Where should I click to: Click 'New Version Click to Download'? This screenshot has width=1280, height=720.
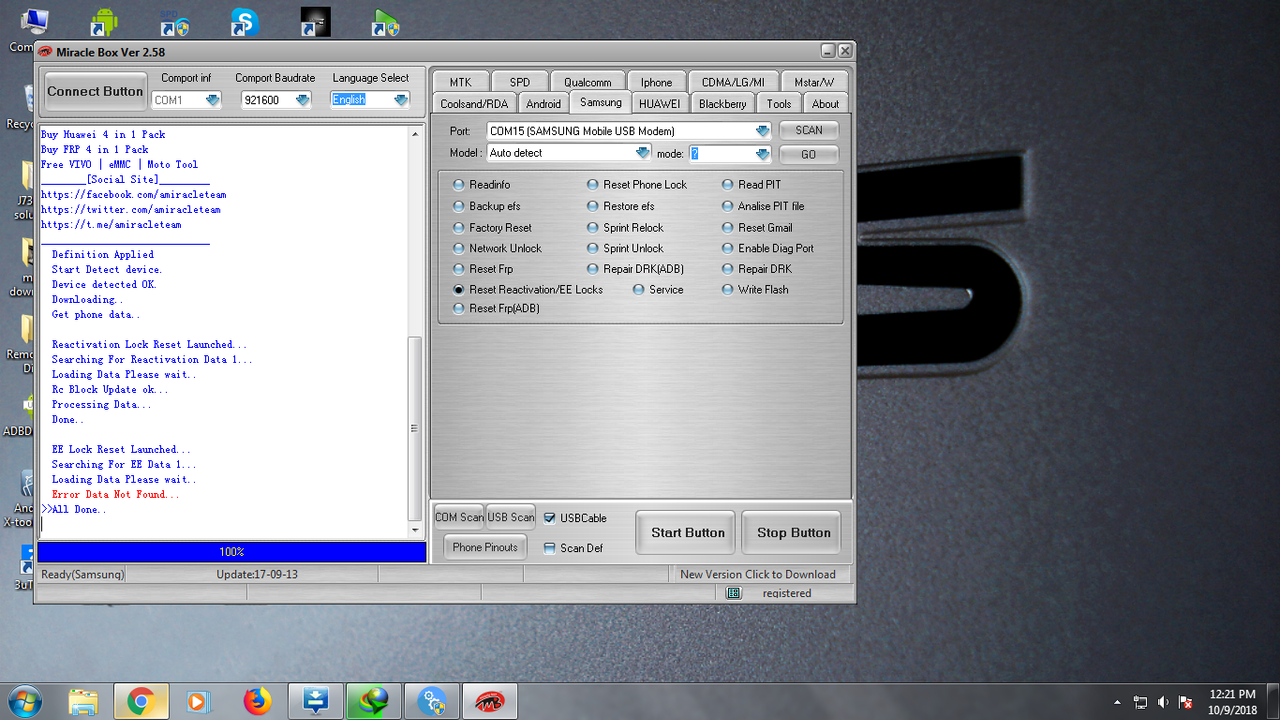(x=758, y=574)
